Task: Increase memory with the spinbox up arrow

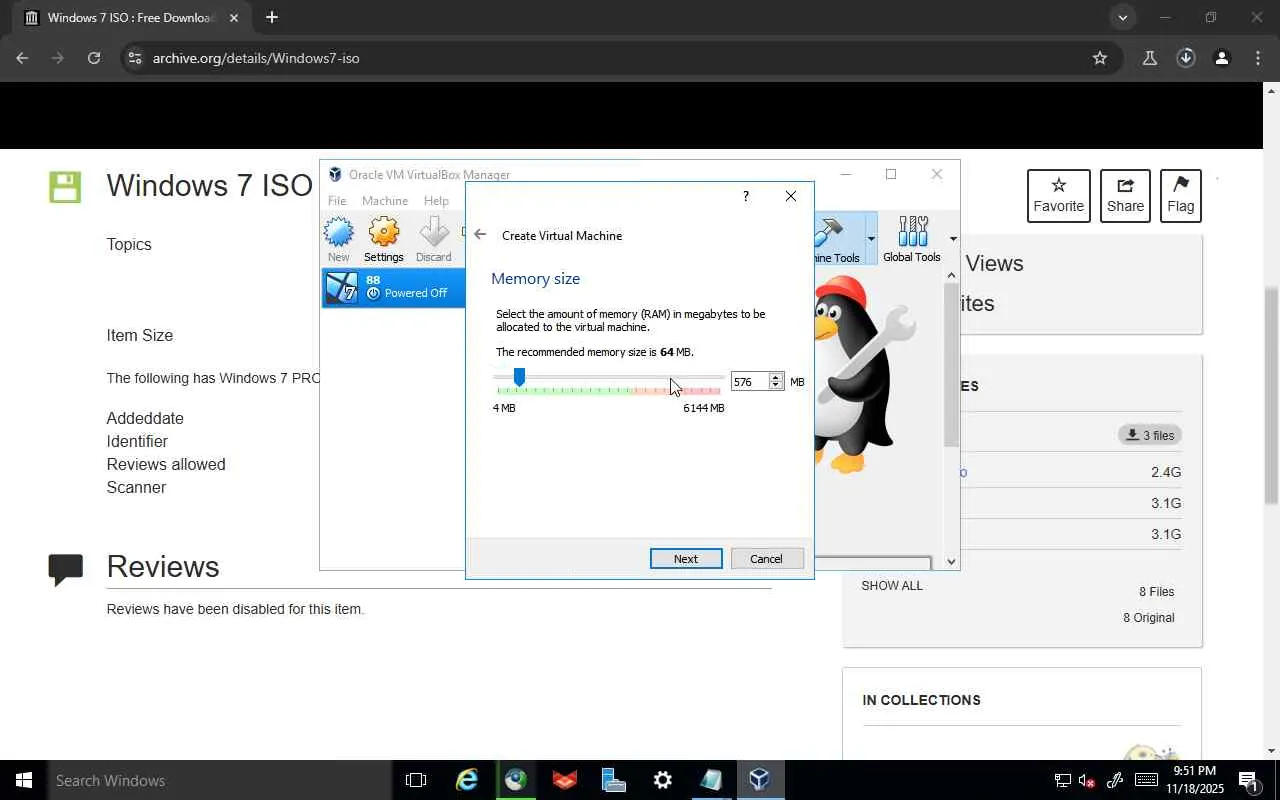Action: [x=775, y=377]
